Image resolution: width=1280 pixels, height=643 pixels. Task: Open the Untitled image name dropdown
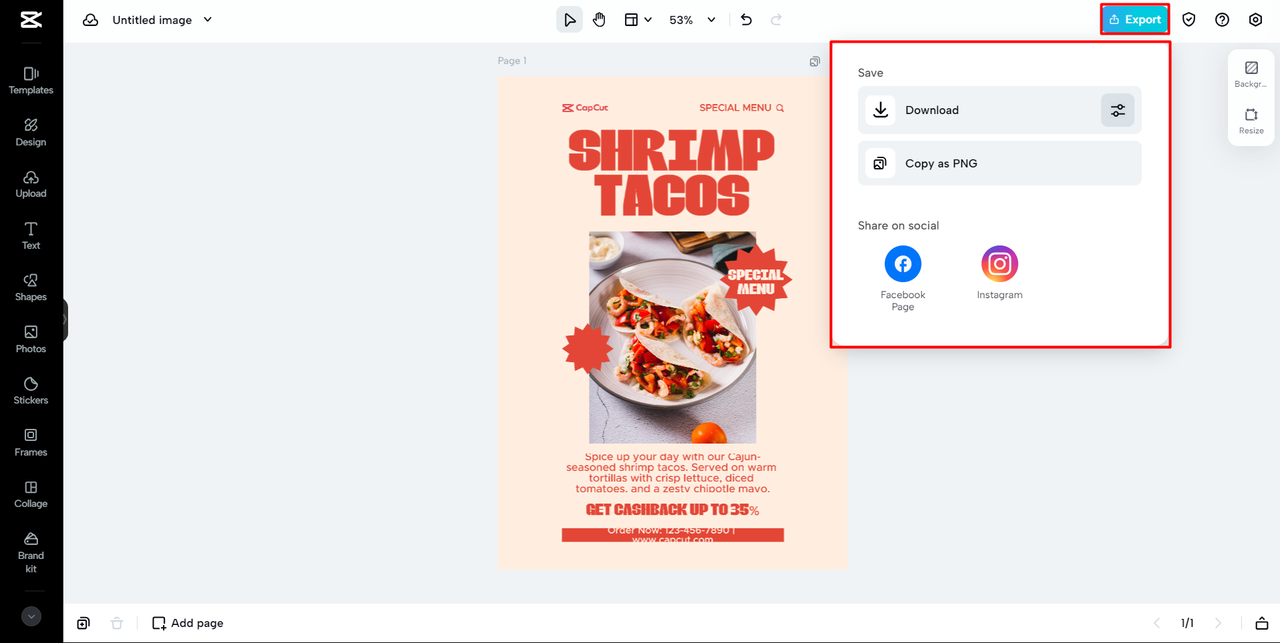pyautogui.click(x=162, y=20)
